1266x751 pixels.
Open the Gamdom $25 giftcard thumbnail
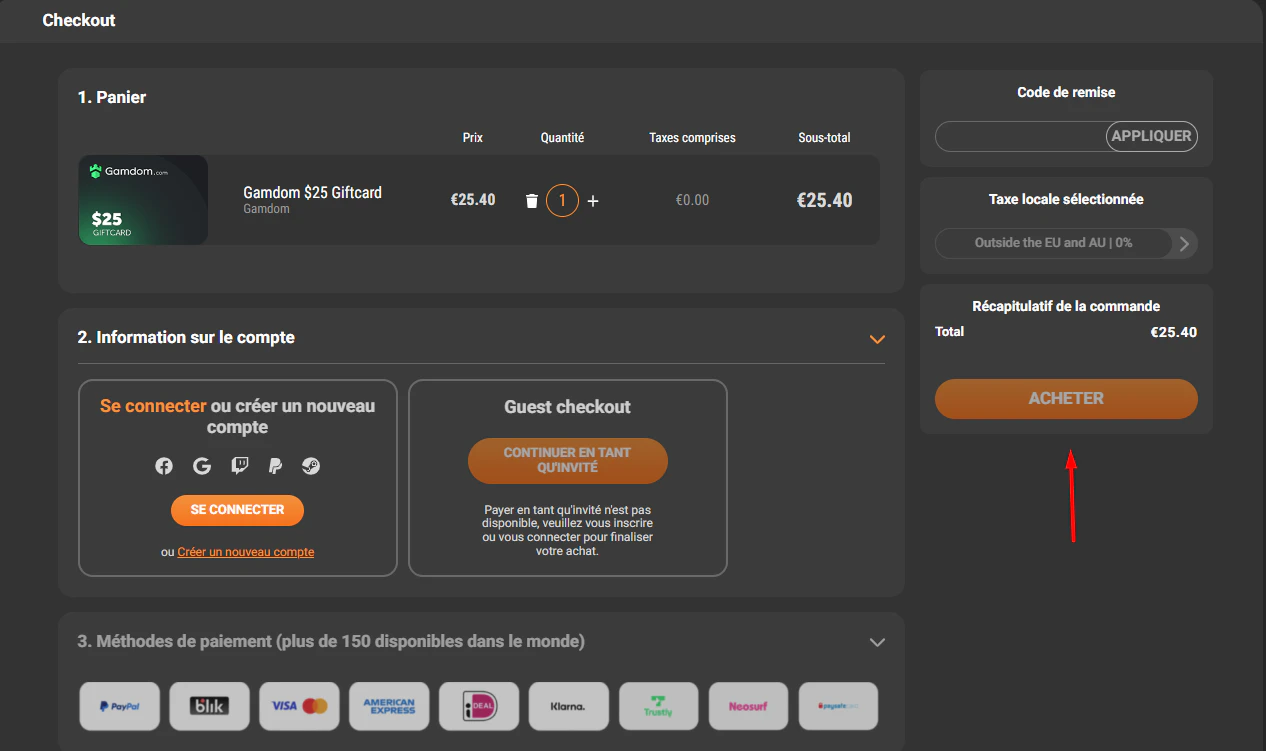coord(143,200)
